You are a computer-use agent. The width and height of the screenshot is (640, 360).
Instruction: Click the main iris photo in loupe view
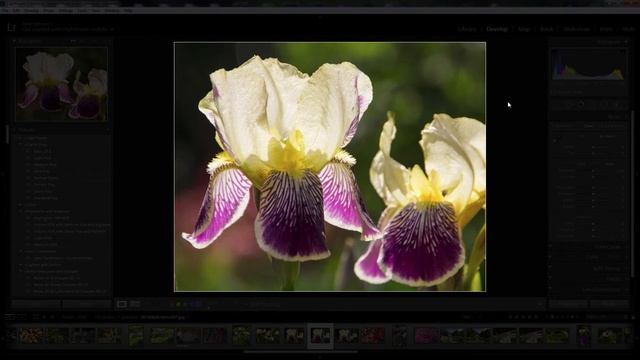pos(330,167)
